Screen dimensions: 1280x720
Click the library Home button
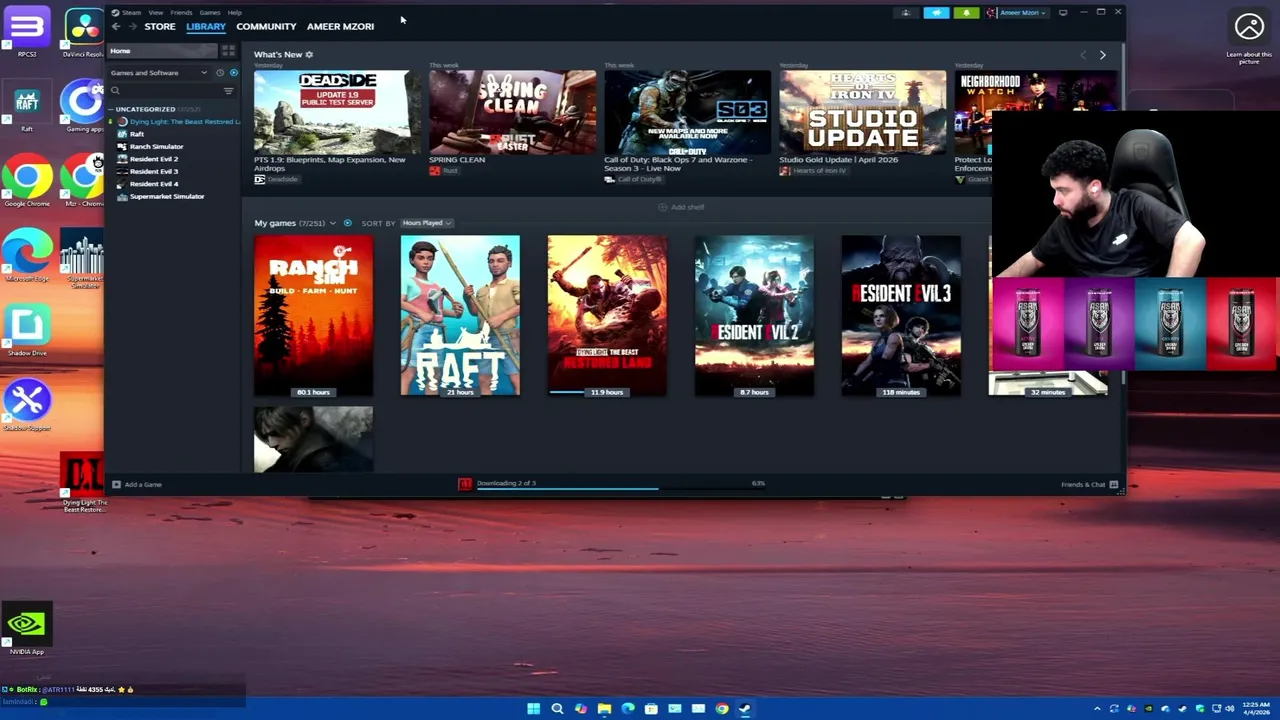point(163,51)
